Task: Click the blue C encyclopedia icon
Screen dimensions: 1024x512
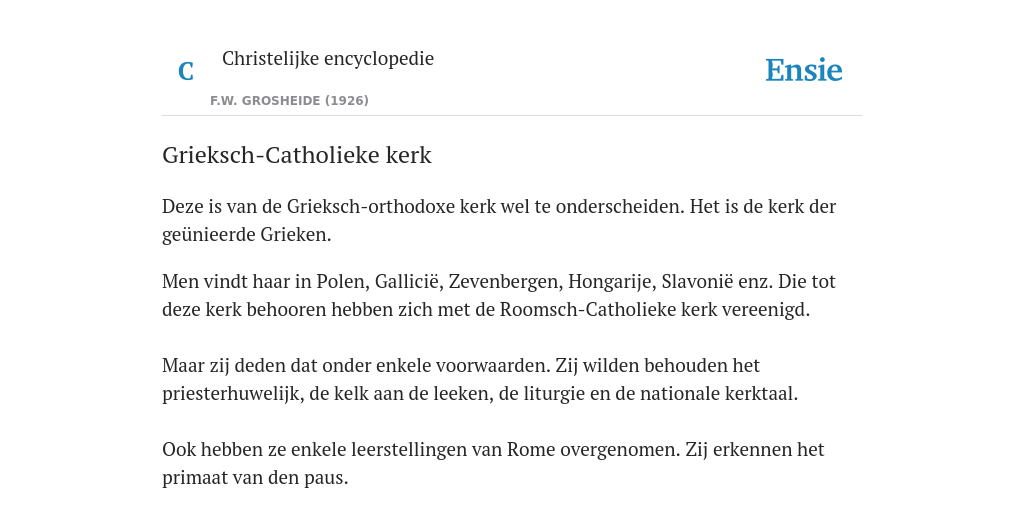Action: (x=186, y=71)
